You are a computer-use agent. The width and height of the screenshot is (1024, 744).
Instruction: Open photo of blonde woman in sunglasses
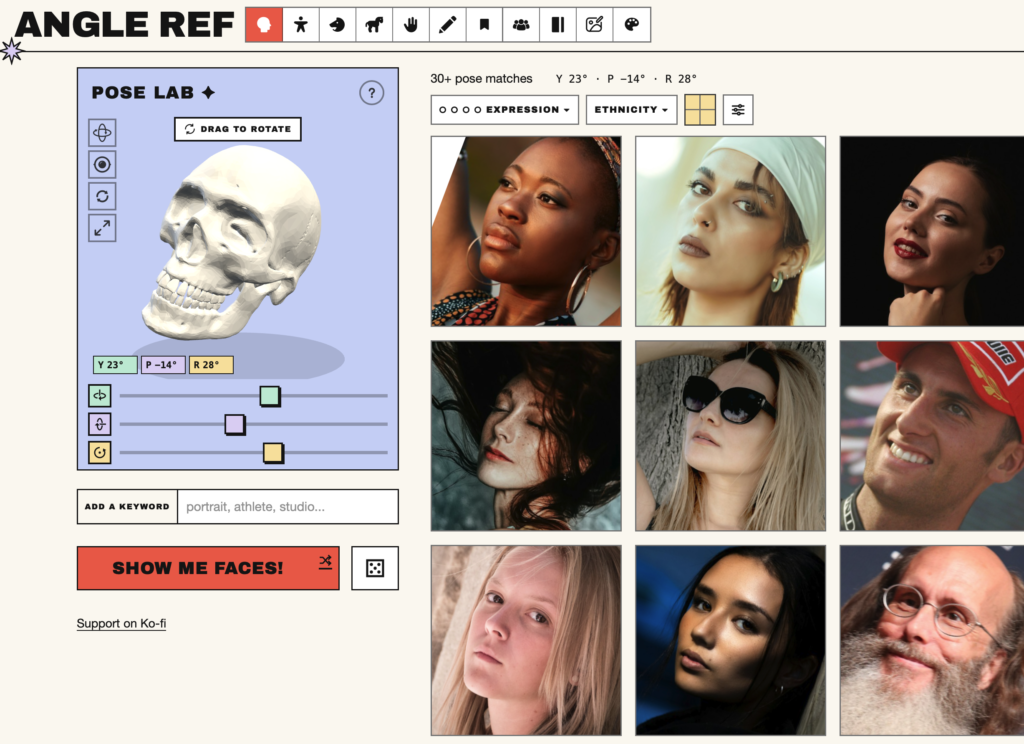(x=731, y=436)
